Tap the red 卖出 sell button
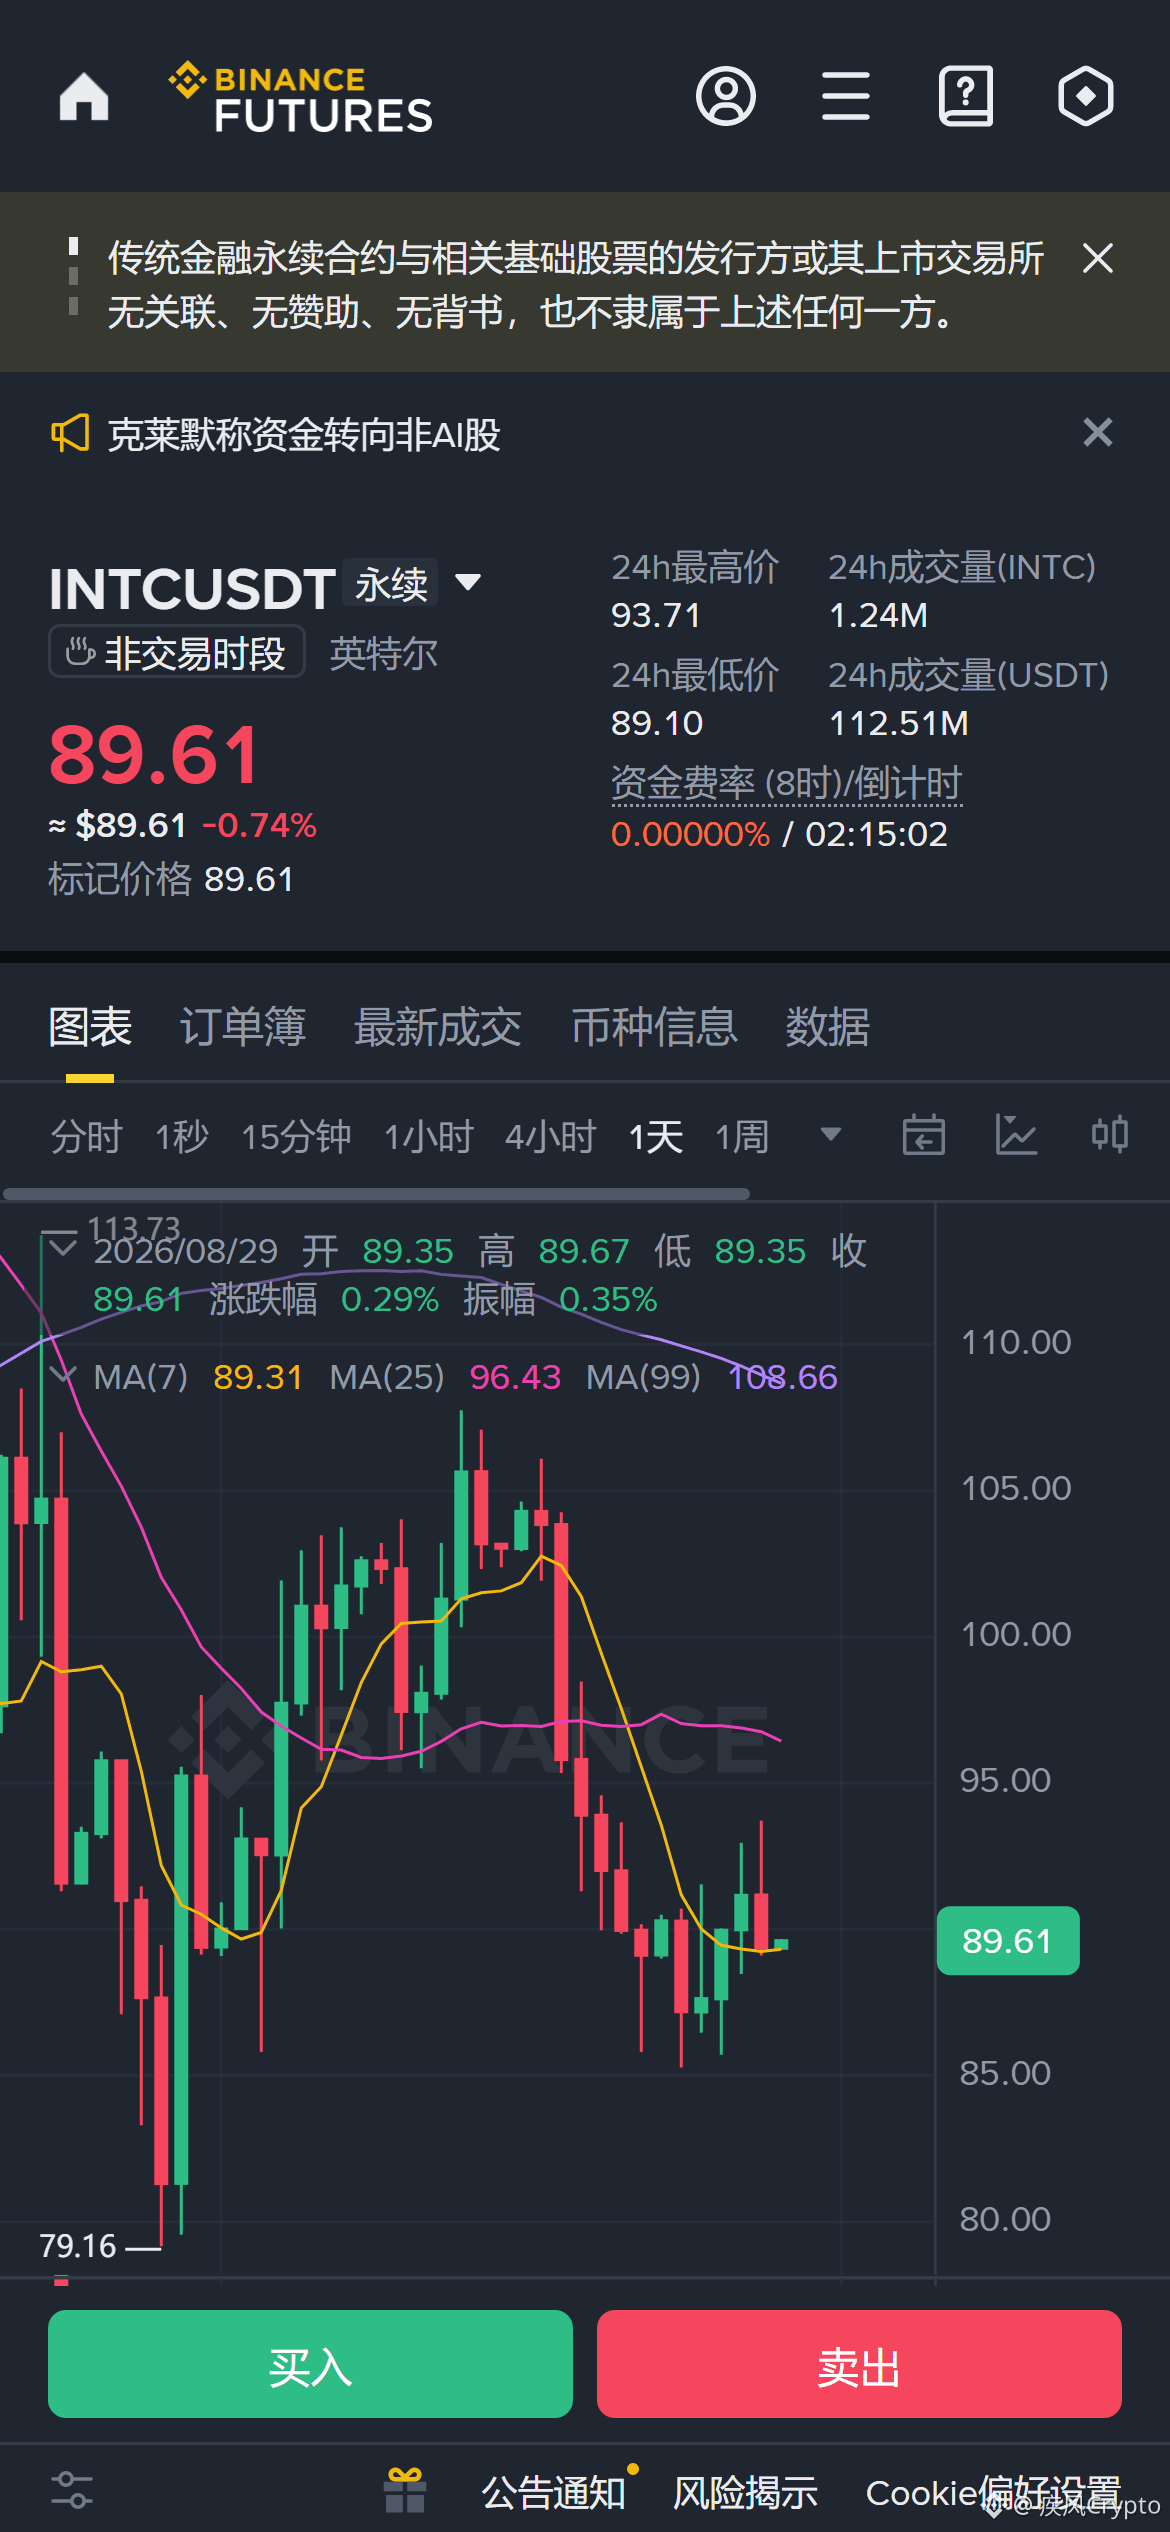Viewport: 1170px width, 2532px height. pos(859,2364)
